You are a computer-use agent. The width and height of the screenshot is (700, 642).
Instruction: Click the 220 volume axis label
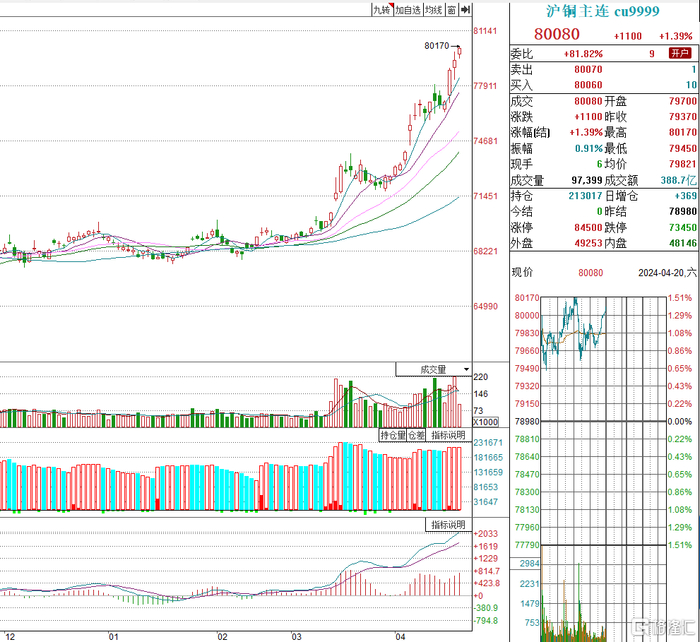tap(481, 377)
